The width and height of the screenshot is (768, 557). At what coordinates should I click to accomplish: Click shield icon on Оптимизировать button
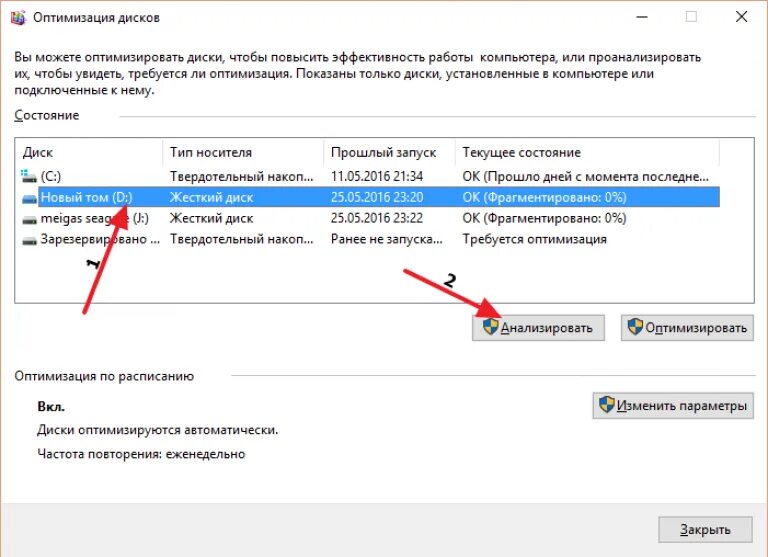(x=635, y=327)
